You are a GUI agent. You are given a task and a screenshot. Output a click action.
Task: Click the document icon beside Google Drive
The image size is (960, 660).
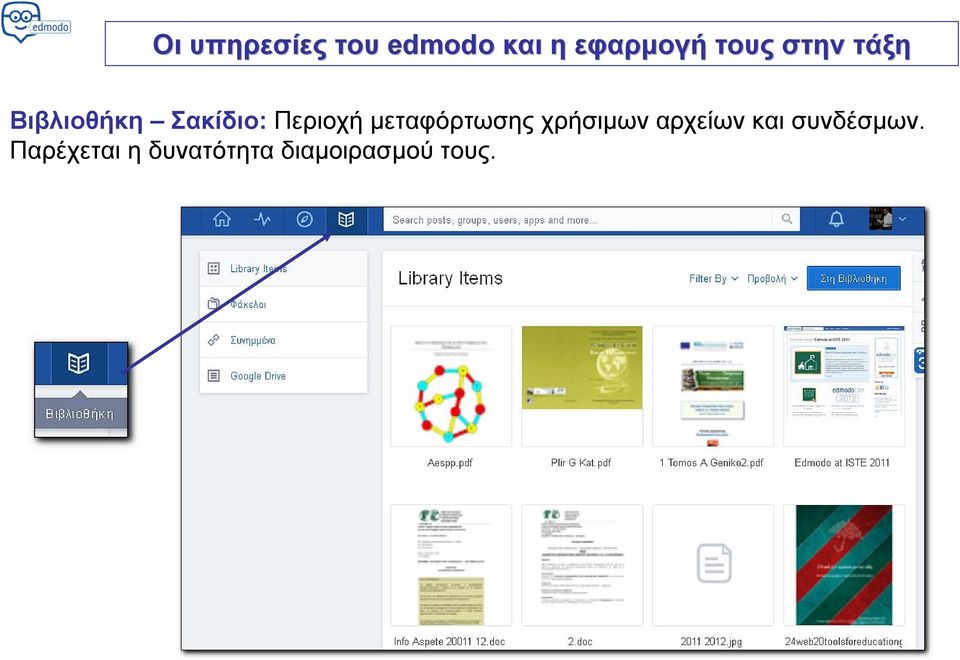click(214, 375)
